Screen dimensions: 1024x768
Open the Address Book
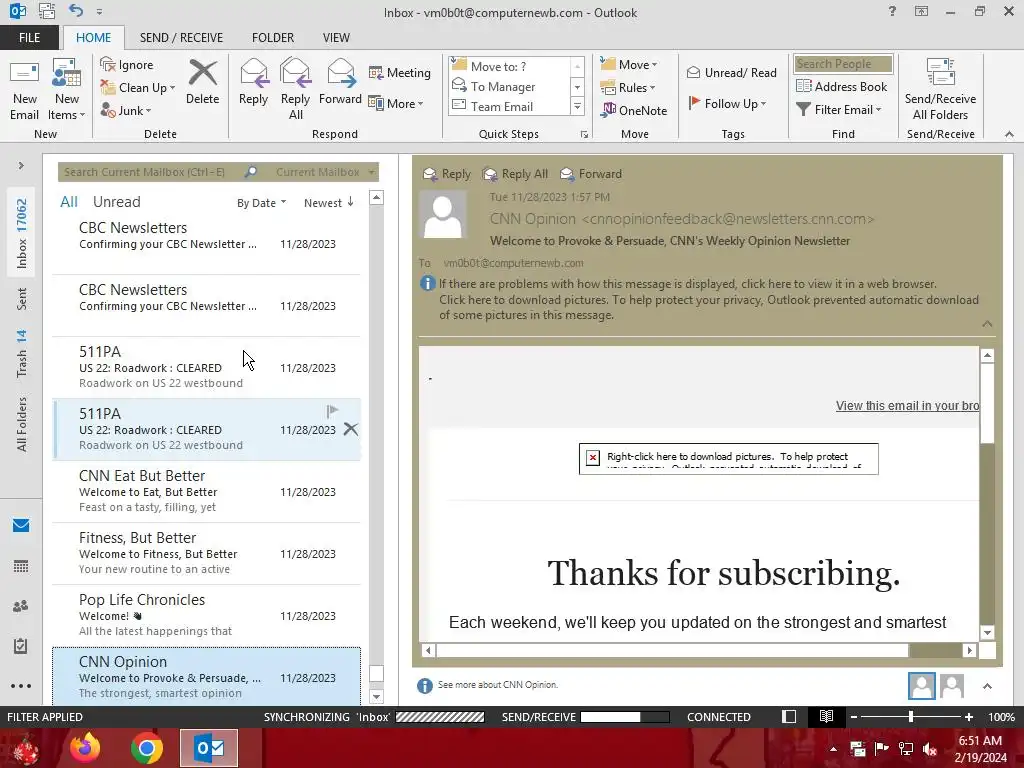(842, 86)
